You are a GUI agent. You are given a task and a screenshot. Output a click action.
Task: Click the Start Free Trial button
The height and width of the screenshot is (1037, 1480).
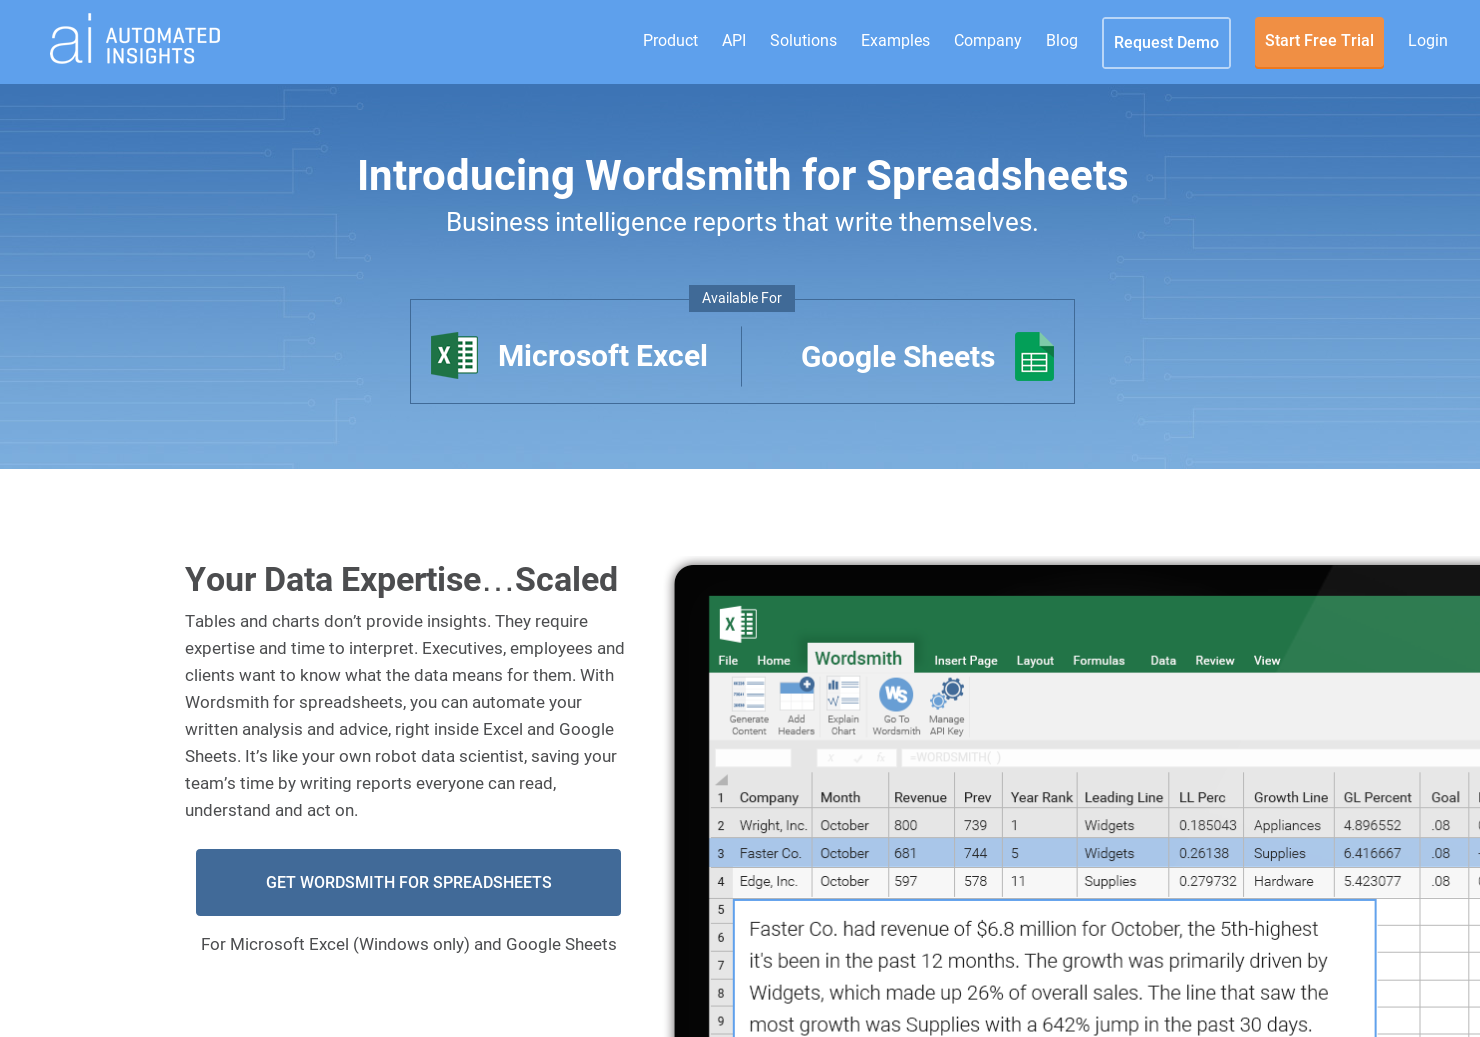(x=1319, y=41)
